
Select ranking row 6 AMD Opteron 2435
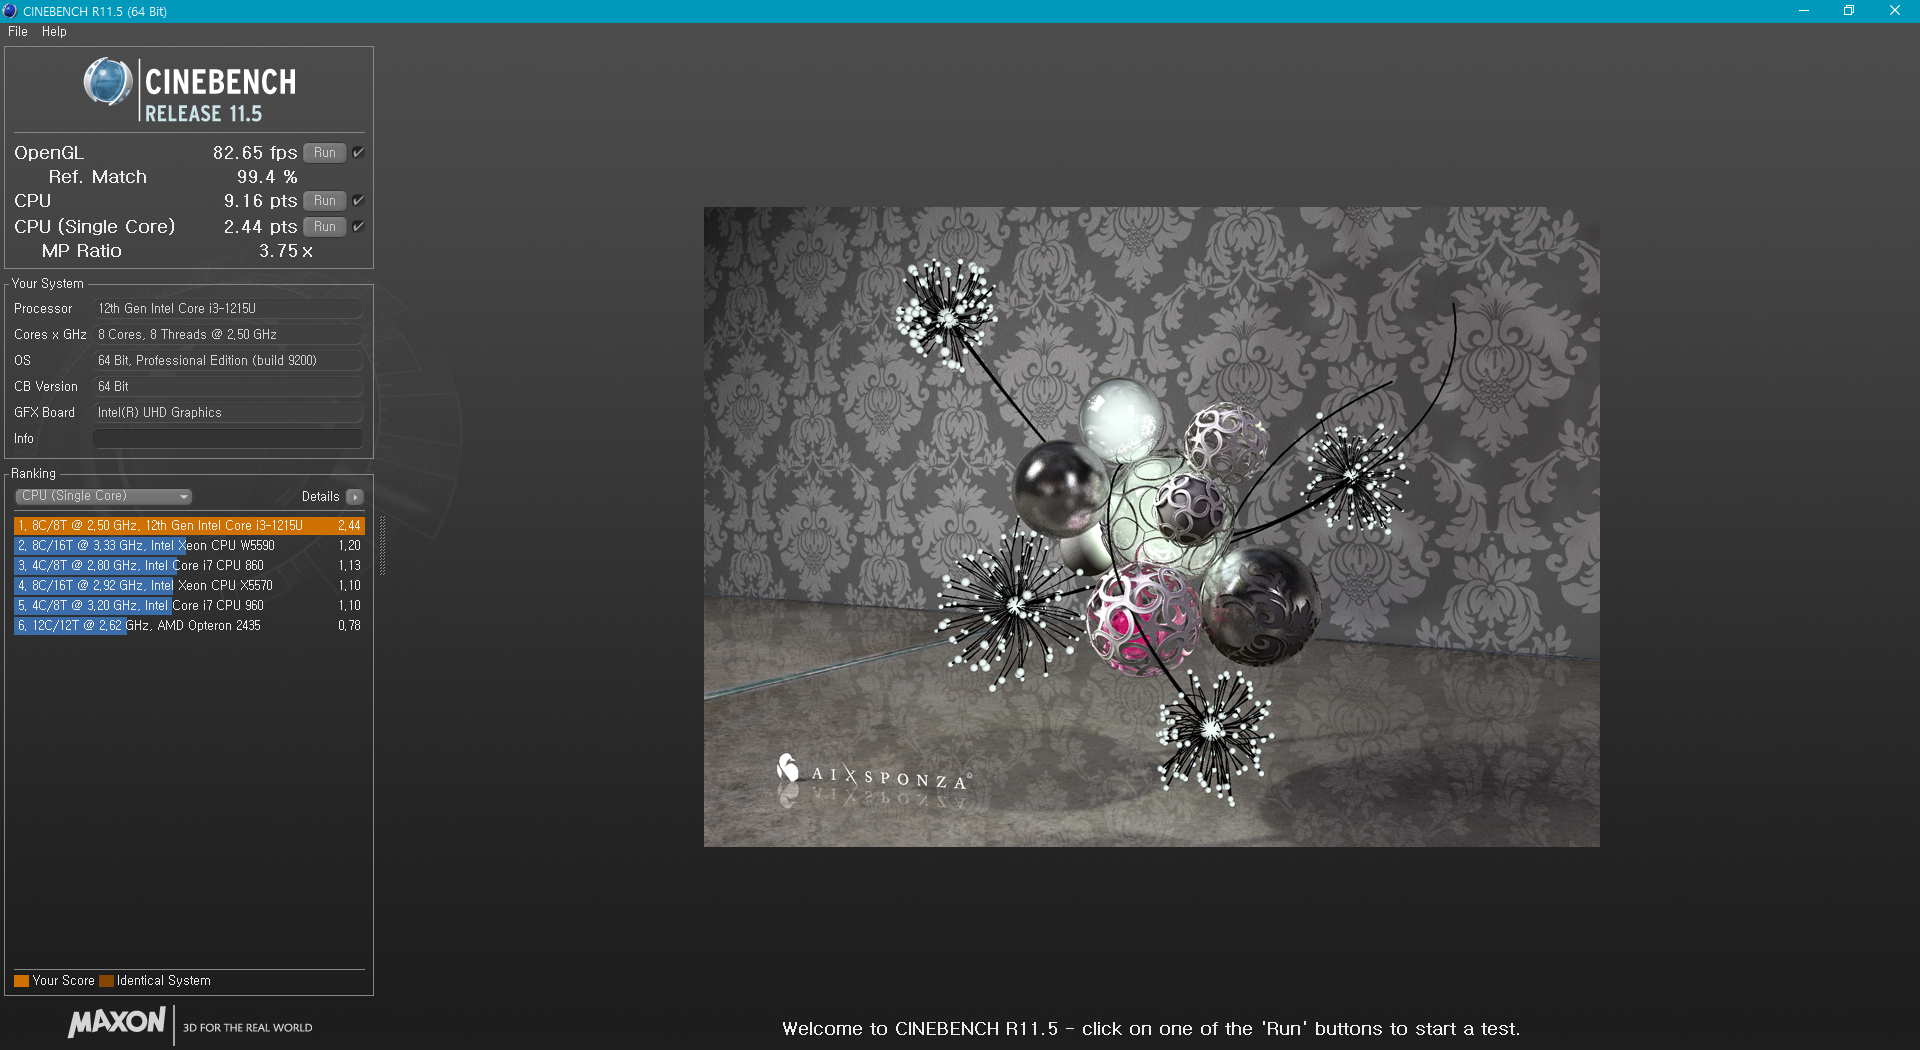(189, 626)
